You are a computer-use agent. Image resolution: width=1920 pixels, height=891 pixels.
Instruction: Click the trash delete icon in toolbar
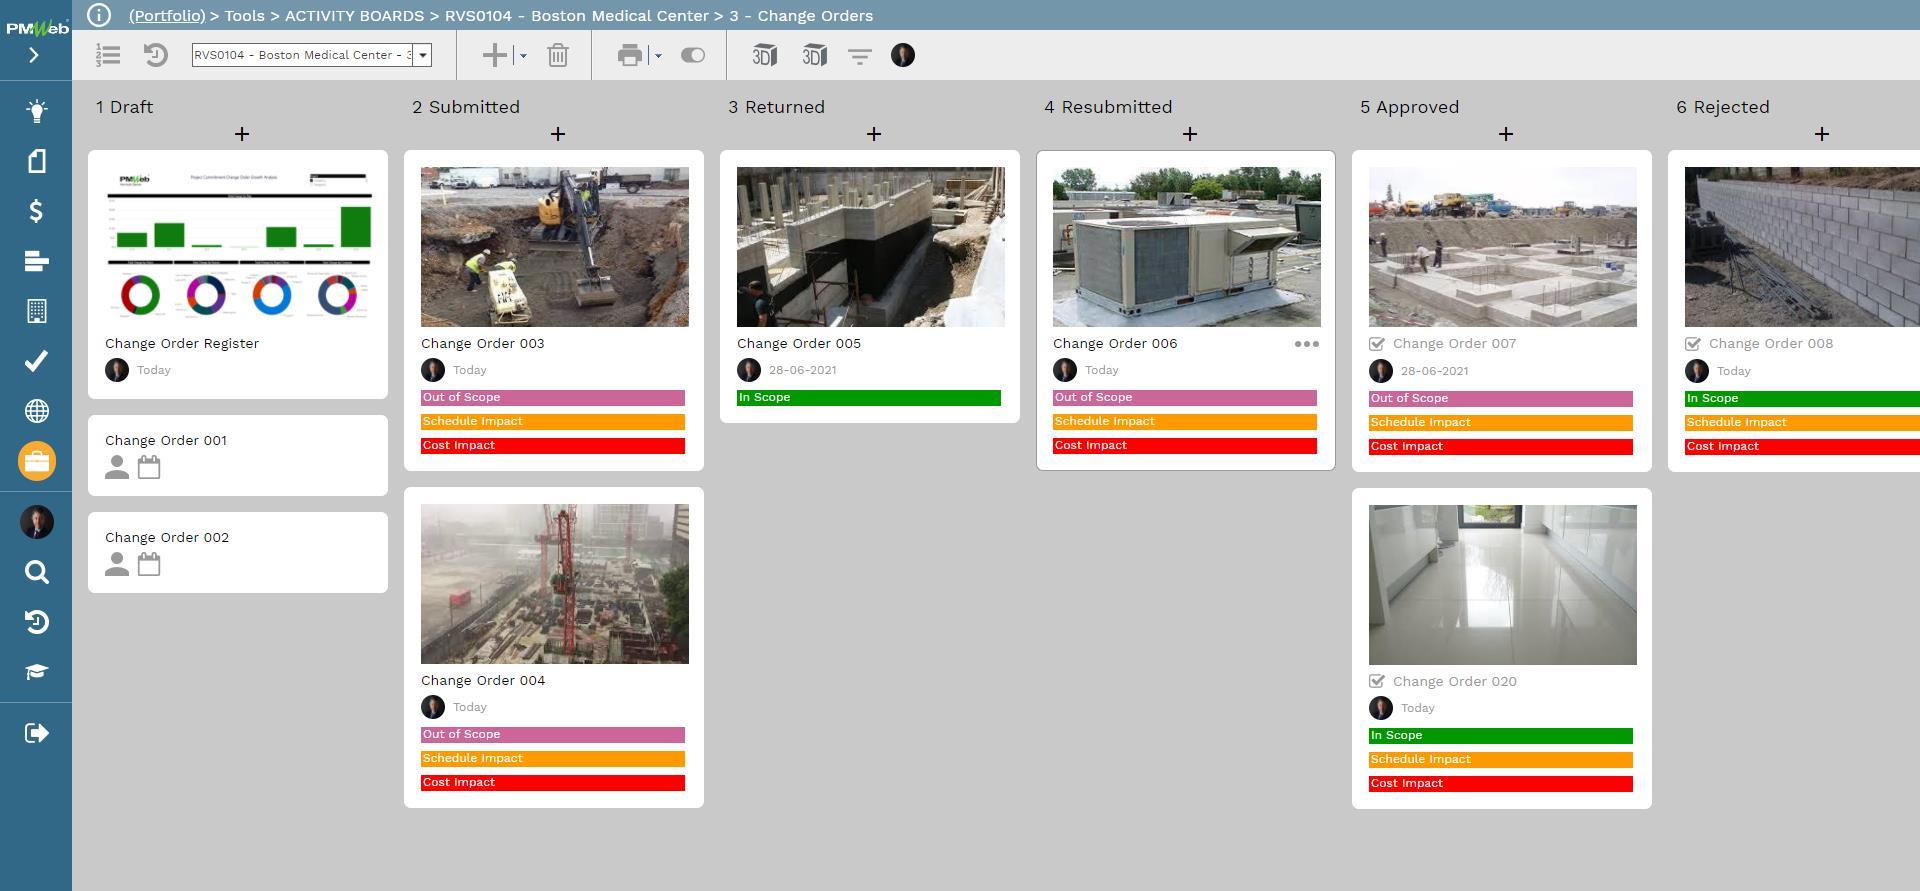[558, 56]
